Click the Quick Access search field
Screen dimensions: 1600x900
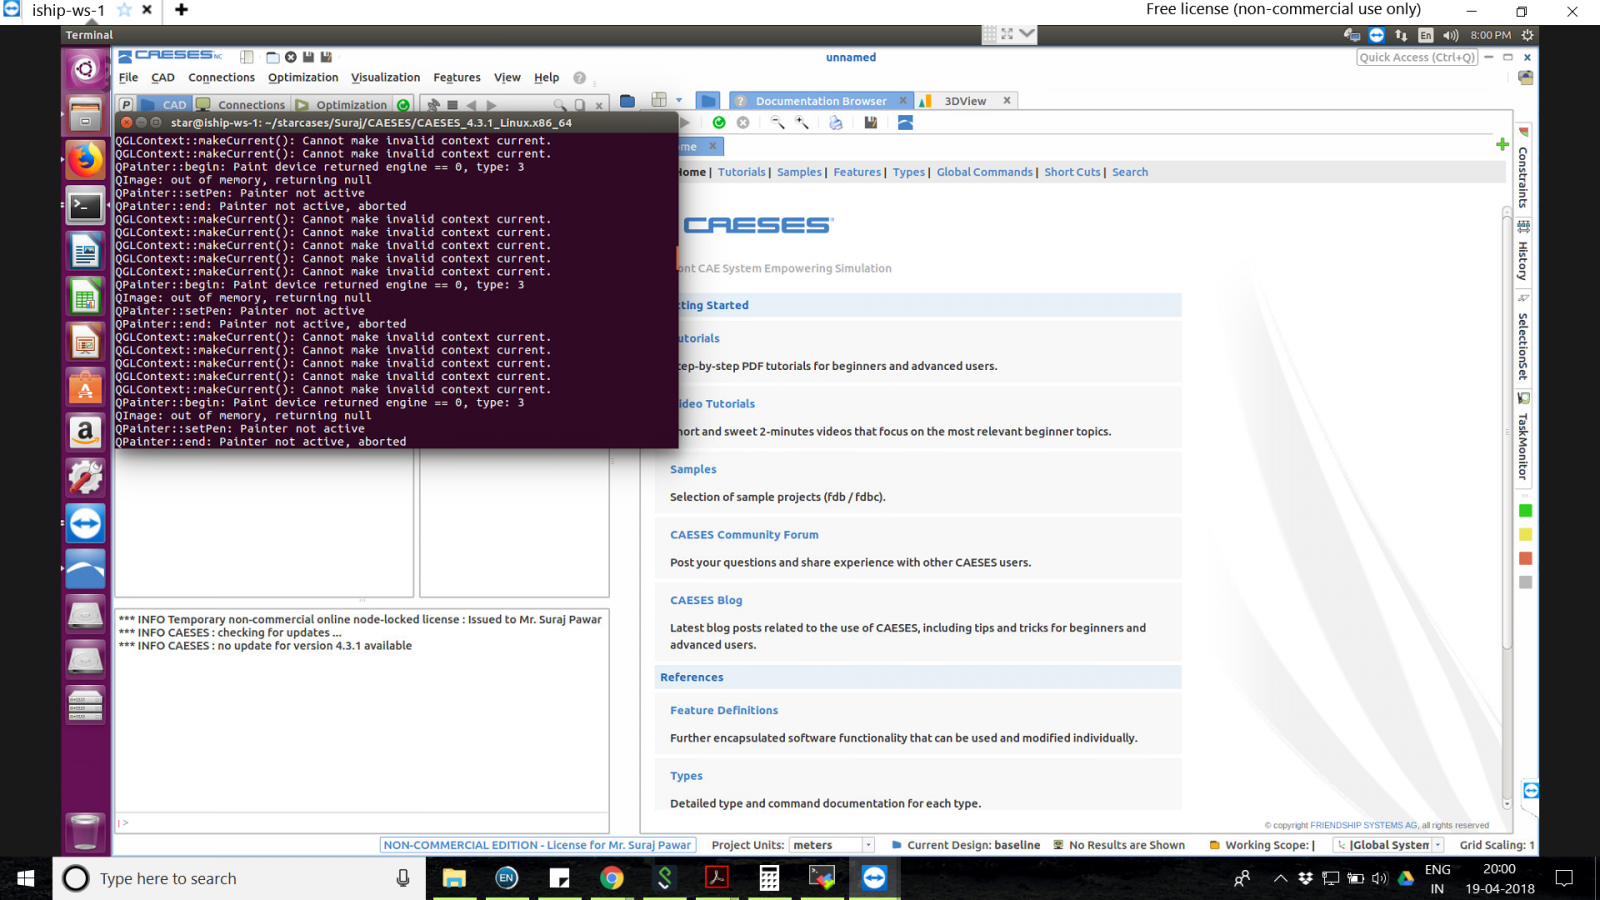point(1417,57)
